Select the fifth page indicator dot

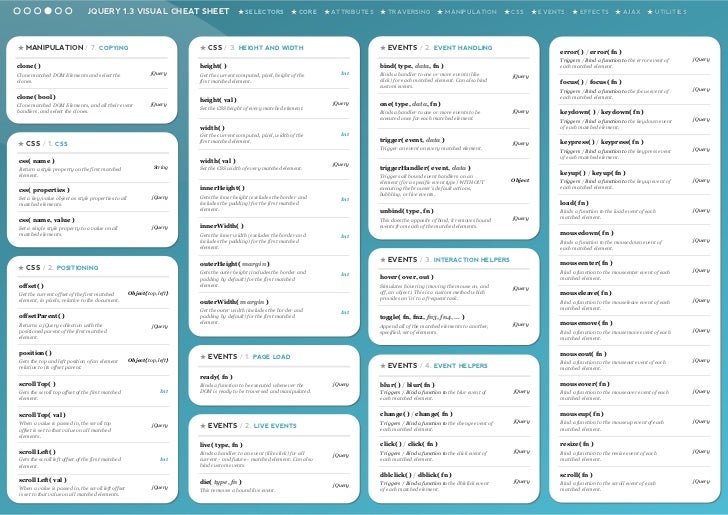pyautogui.click(x=58, y=11)
